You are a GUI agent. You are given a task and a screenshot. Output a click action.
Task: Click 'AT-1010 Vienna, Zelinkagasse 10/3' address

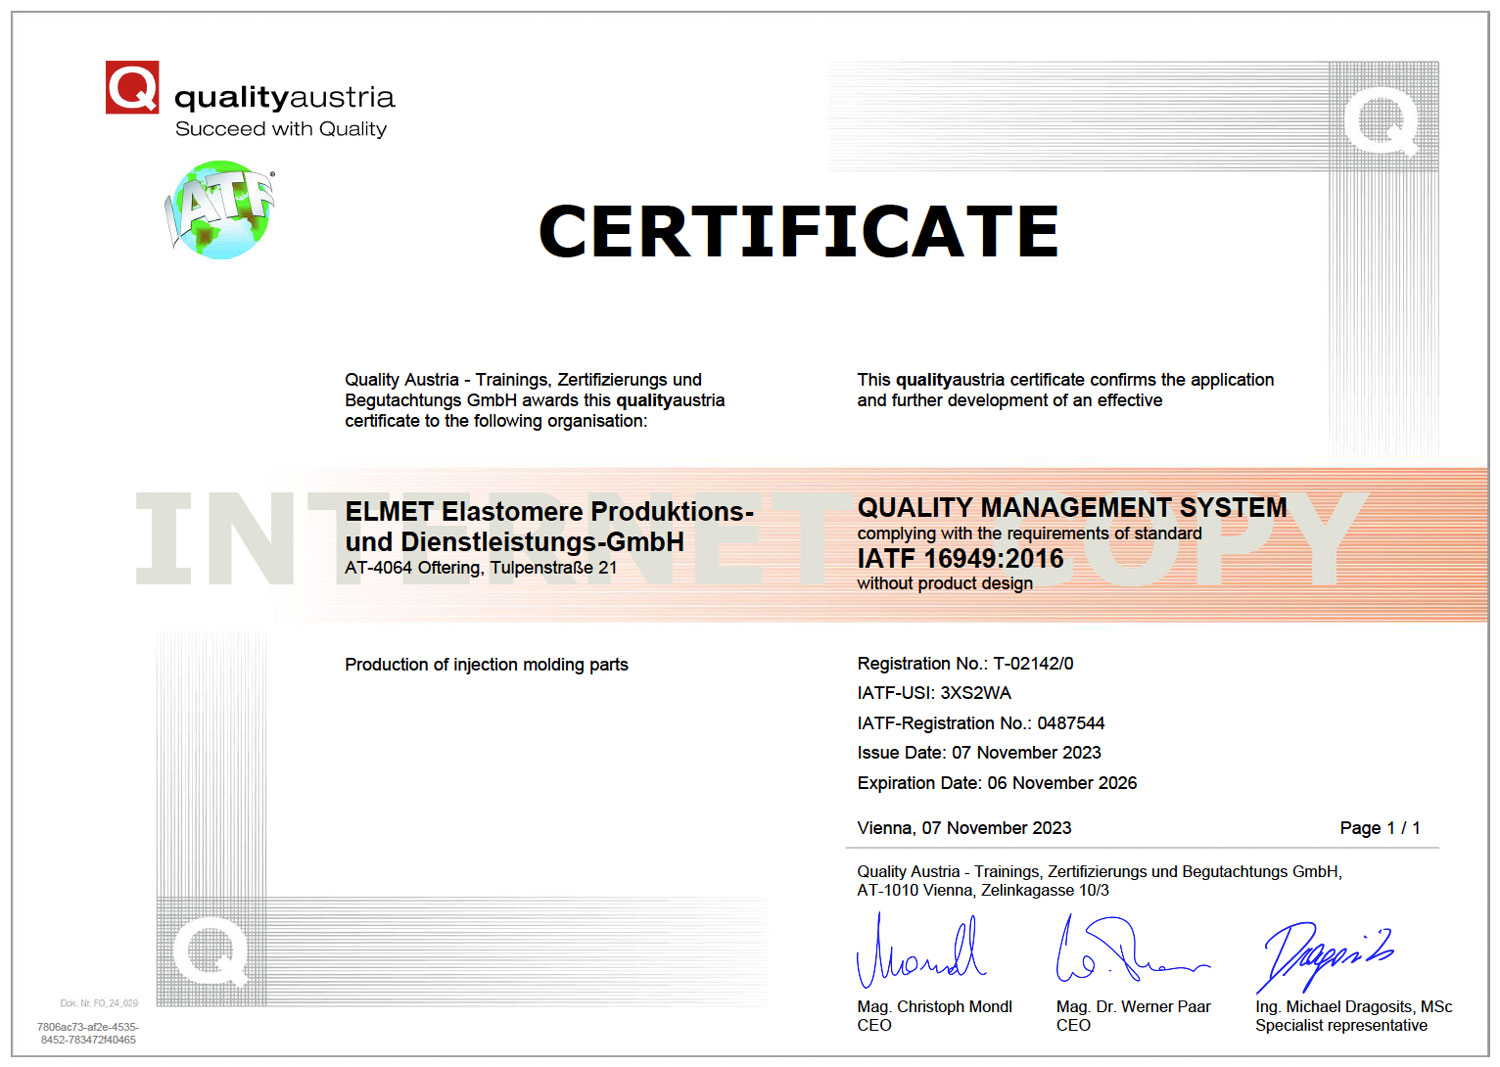[x=983, y=890]
